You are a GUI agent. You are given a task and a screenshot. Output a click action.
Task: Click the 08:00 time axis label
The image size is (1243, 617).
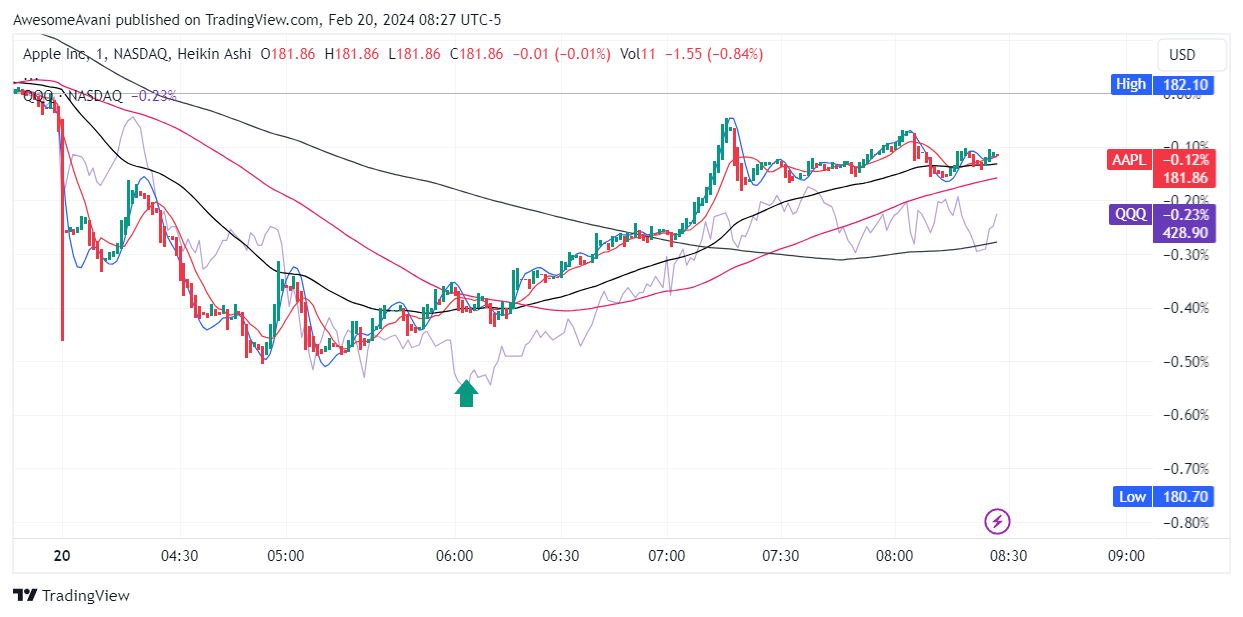(894, 556)
